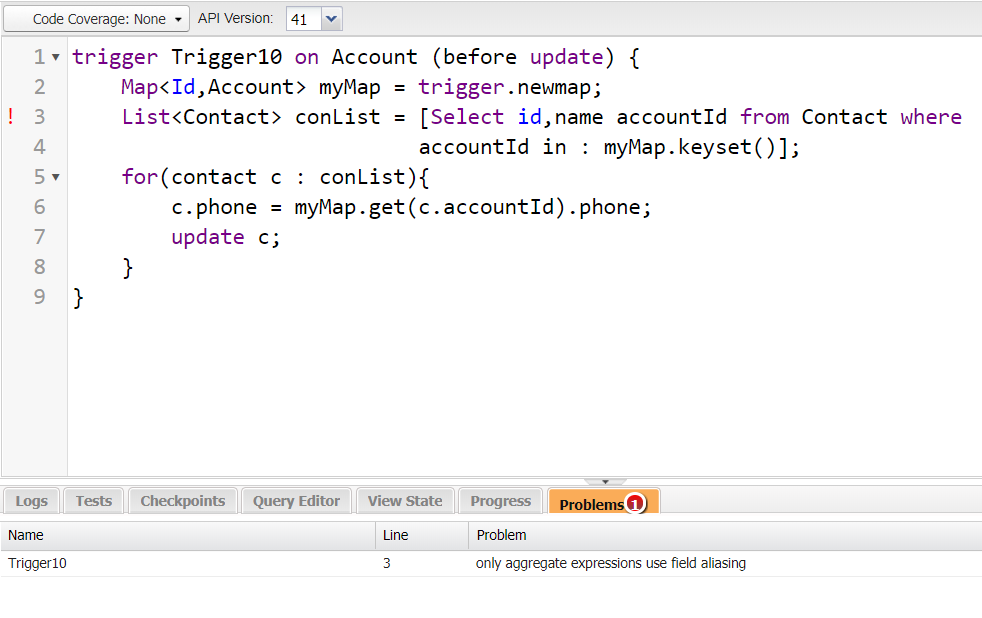This screenshot has height=618, width=982.
Task: Open the Code Coverage selector
Action: [x=95, y=18]
